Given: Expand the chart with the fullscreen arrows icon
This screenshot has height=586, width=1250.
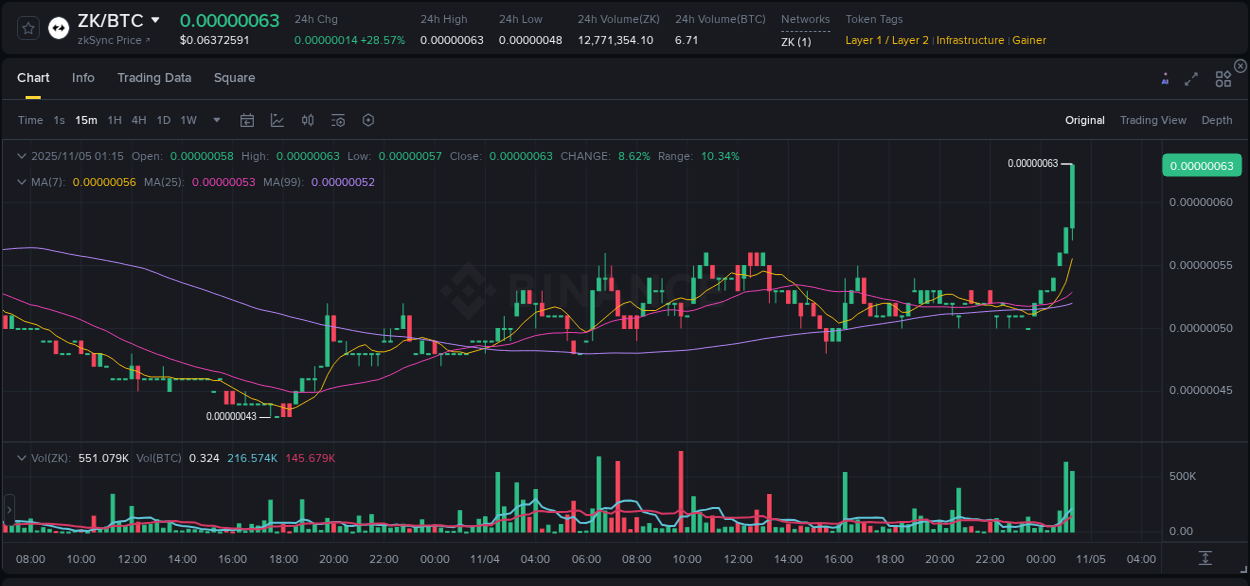Looking at the screenshot, I should (1192, 77).
